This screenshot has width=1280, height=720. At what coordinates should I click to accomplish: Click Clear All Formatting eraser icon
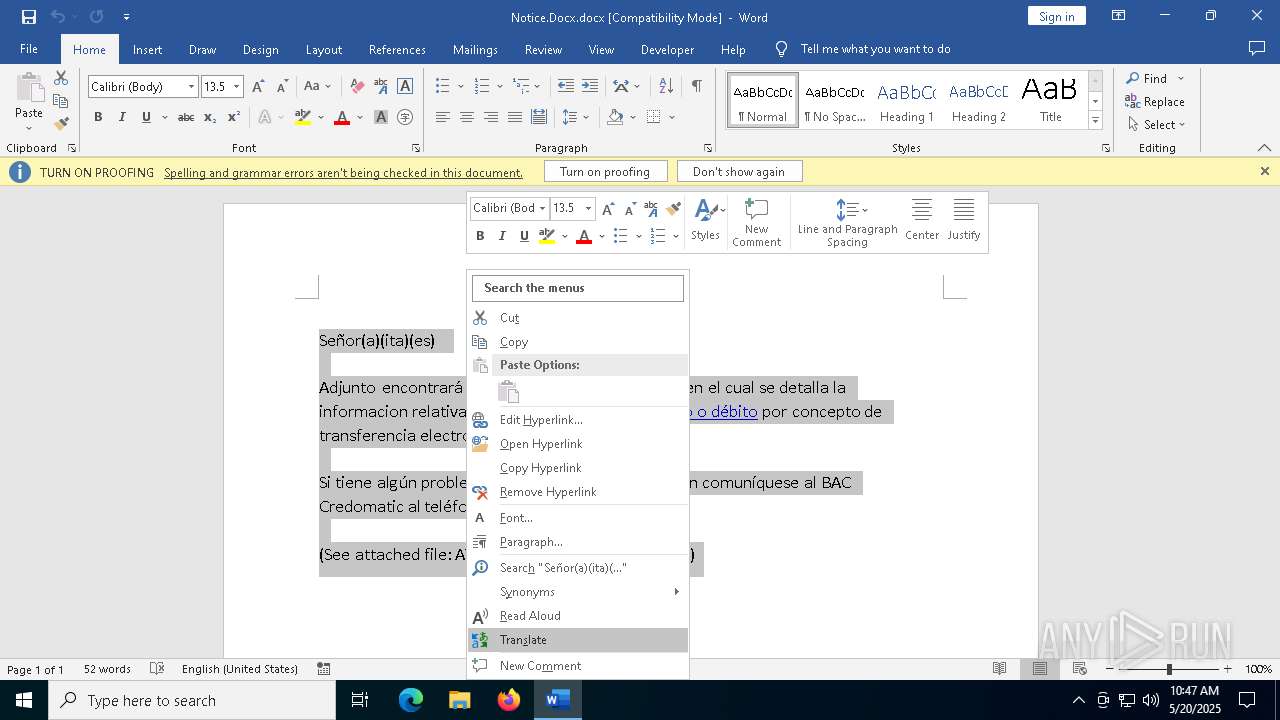click(x=357, y=87)
